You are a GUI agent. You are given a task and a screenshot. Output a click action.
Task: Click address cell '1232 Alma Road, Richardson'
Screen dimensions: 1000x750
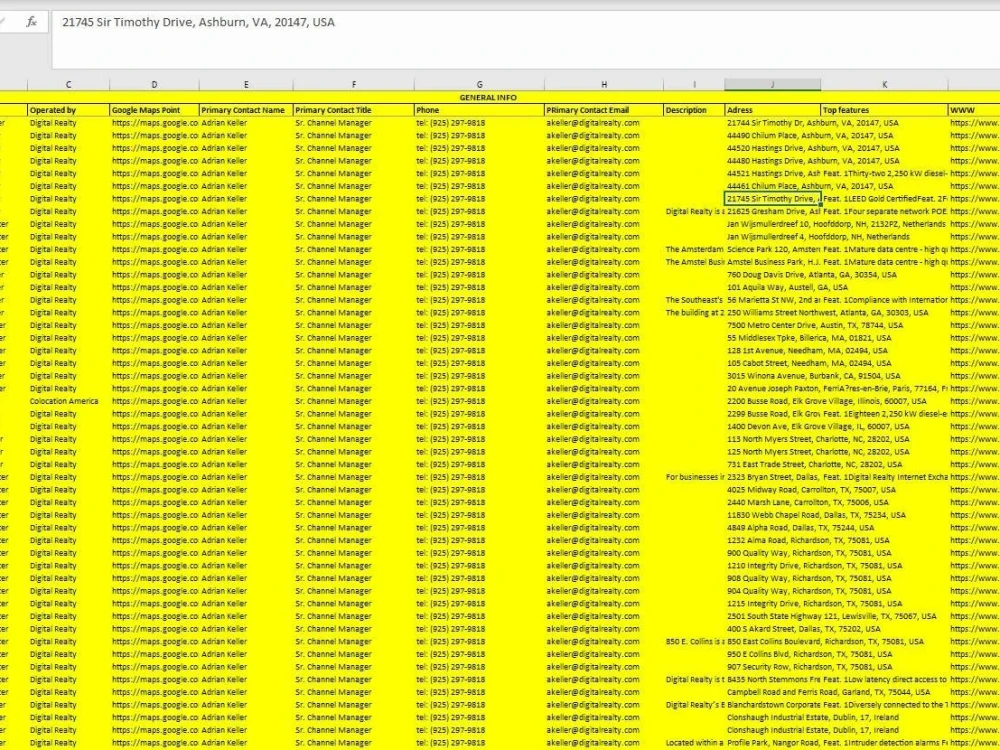point(773,540)
